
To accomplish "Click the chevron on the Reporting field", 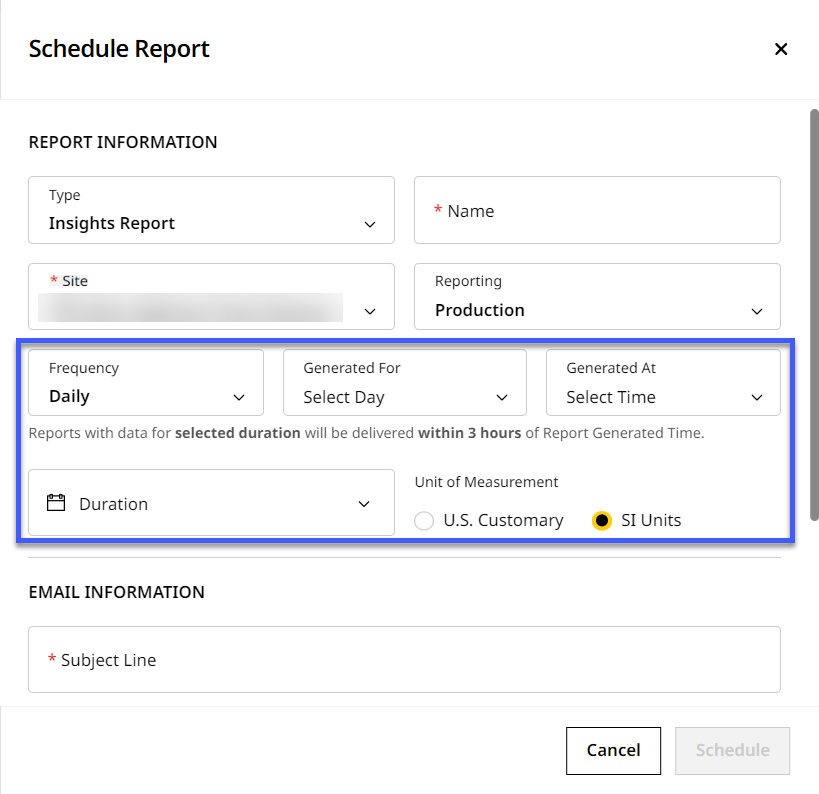I will point(756,311).
